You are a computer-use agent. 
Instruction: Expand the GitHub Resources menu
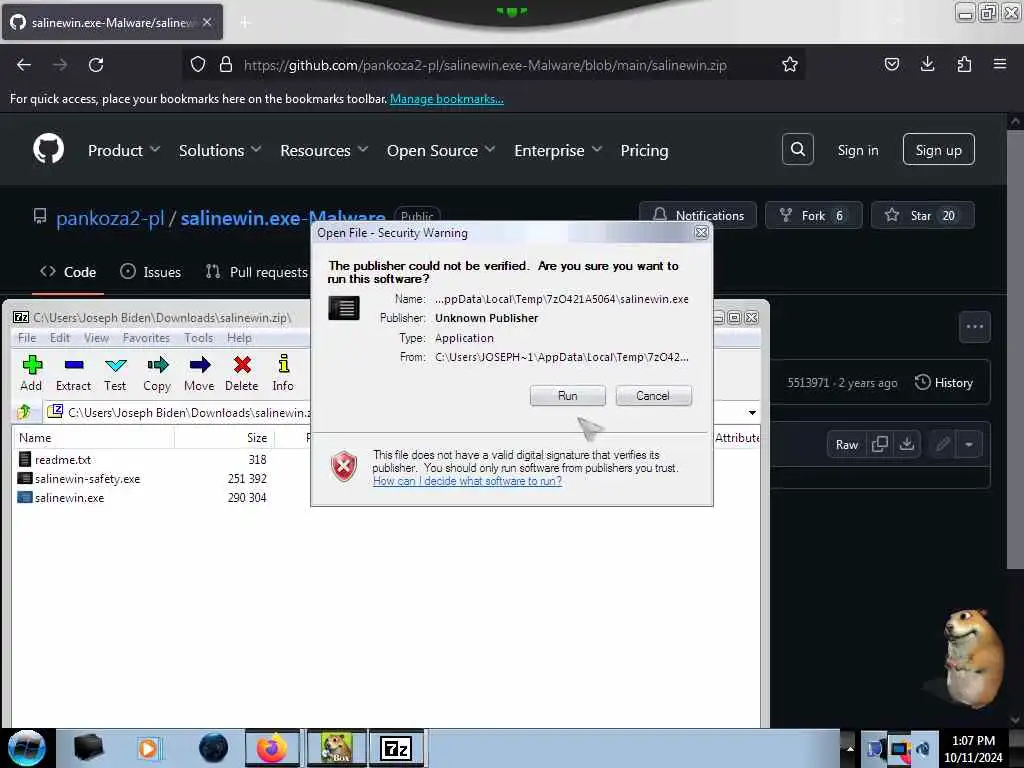pyautogui.click(x=324, y=151)
